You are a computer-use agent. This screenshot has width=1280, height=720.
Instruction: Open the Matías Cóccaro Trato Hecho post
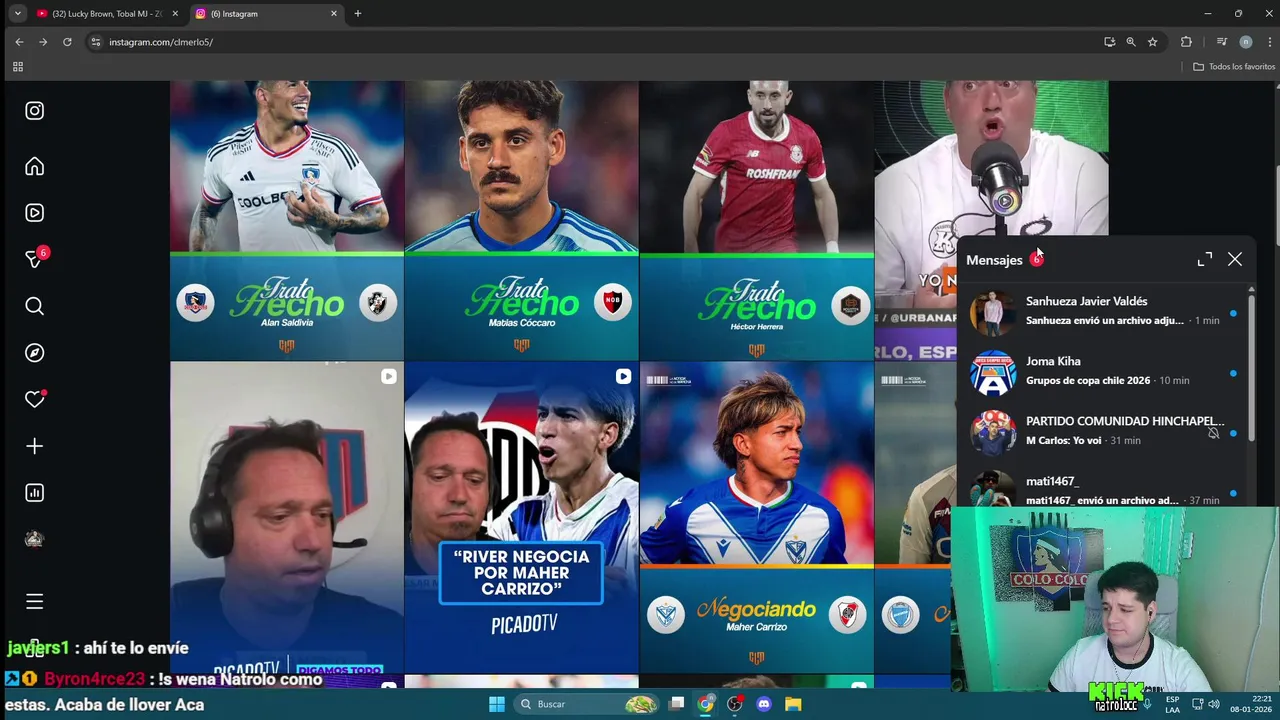point(521,220)
